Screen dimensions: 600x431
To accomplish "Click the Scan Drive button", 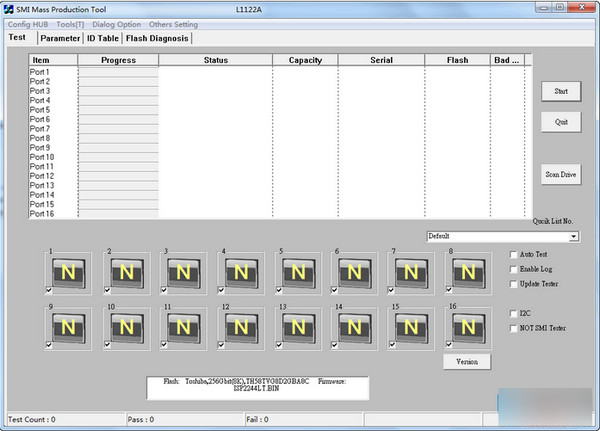I will pos(560,174).
